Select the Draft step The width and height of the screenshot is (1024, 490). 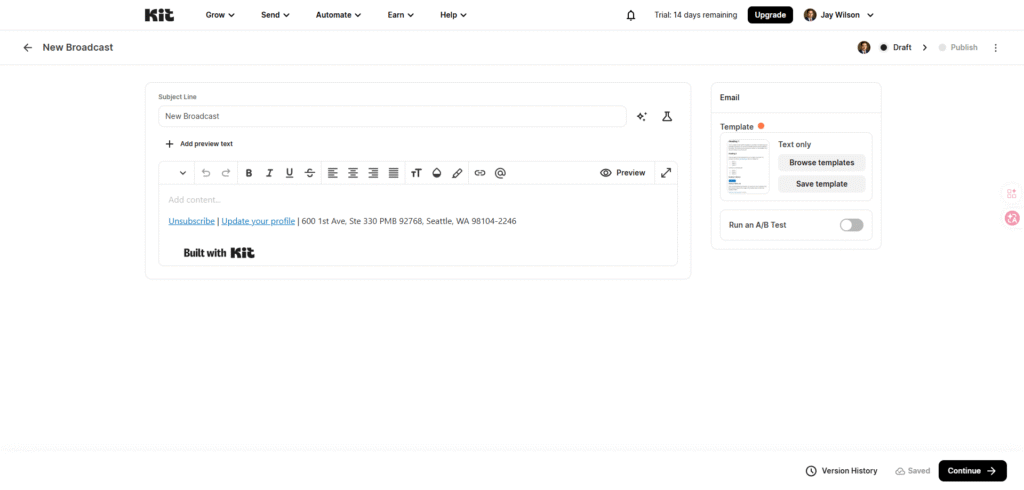[895, 48]
